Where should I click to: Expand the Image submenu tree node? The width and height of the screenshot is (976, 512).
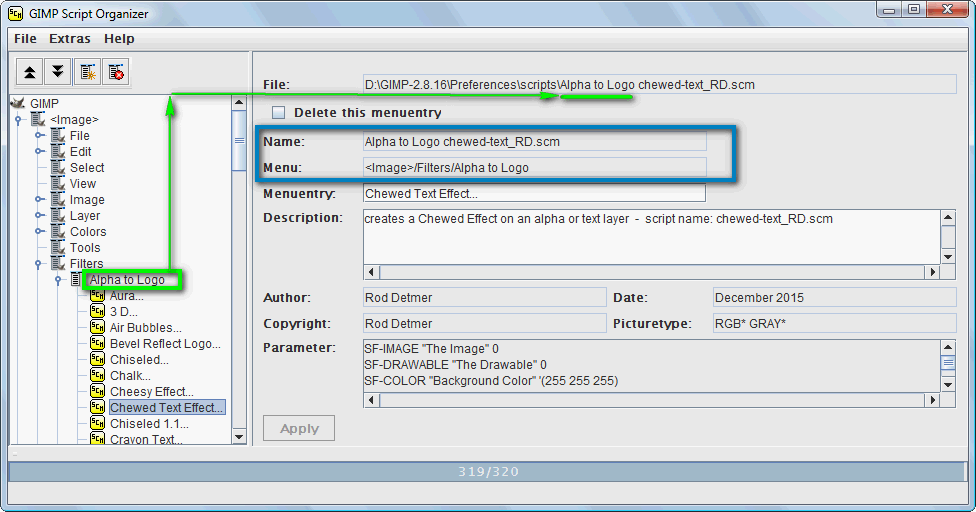(x=39, y=200)
